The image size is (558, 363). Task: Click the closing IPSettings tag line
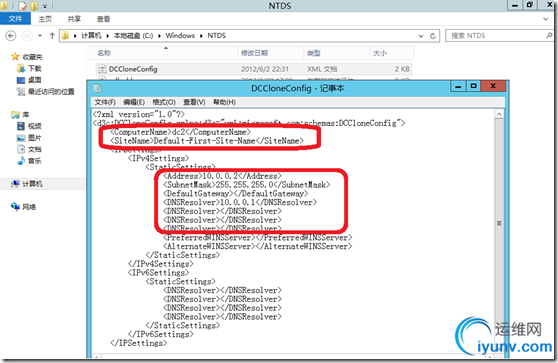click(138, 343)
